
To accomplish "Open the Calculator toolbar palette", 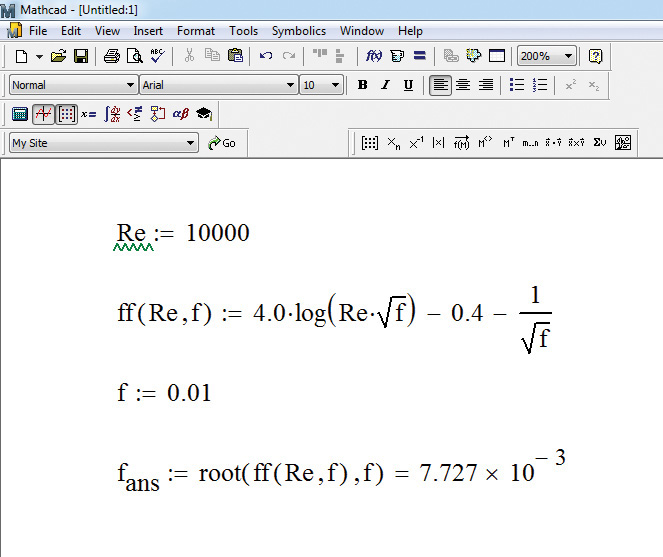I will pos(20,114).
